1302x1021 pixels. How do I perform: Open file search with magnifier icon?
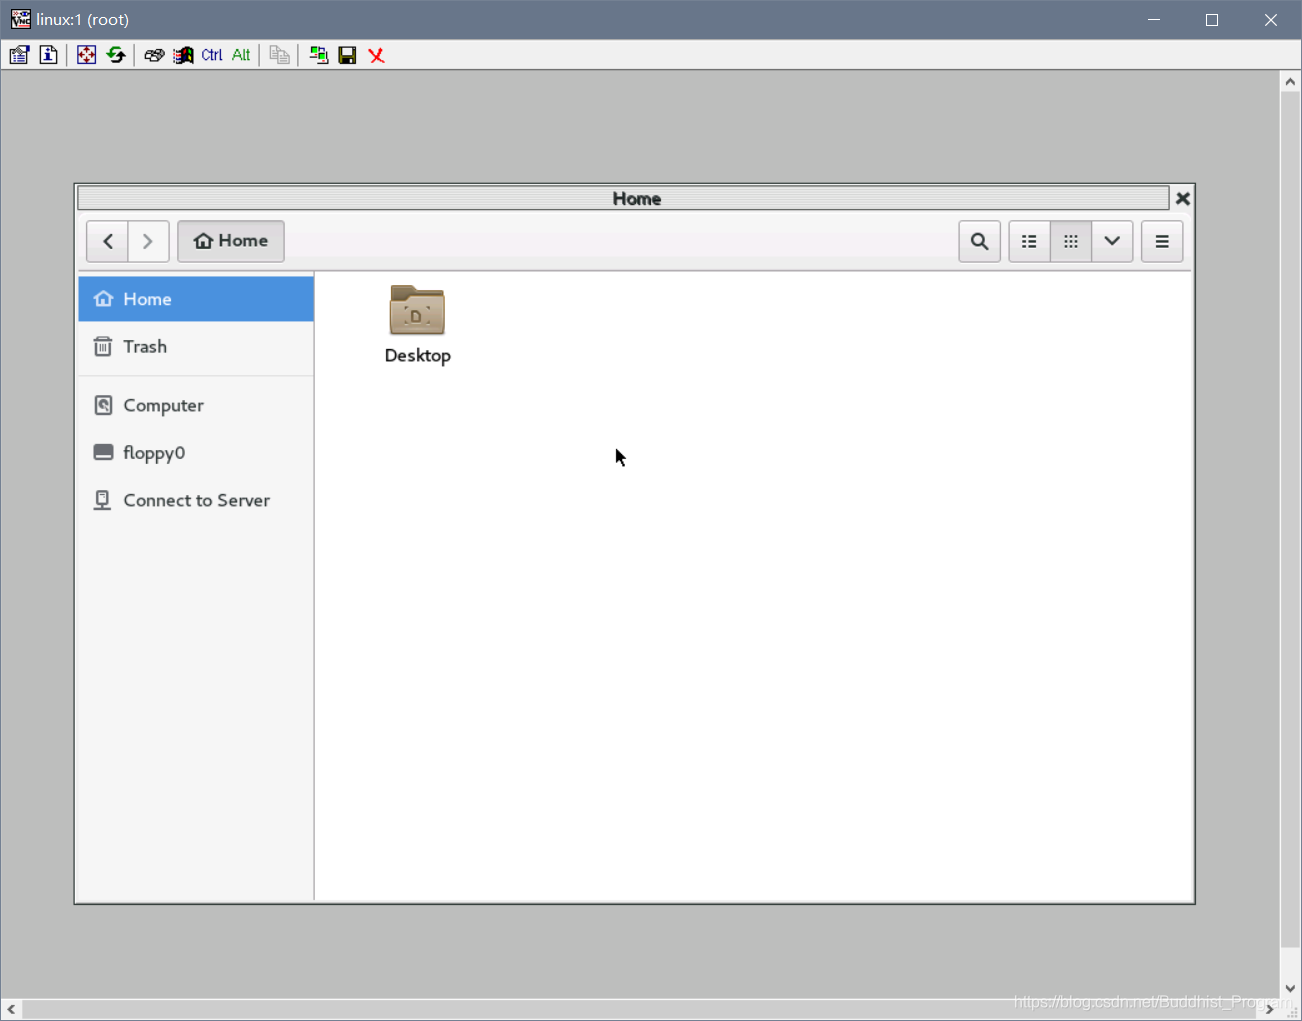[x=980, y=241]
